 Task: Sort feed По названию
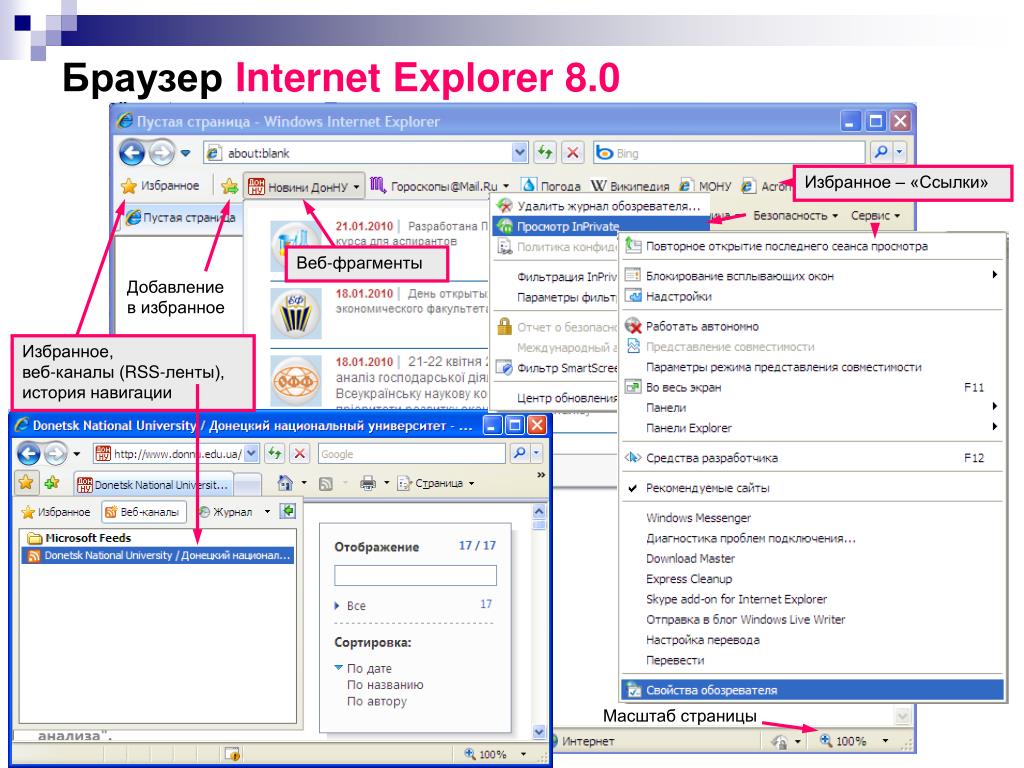(385, 684)
